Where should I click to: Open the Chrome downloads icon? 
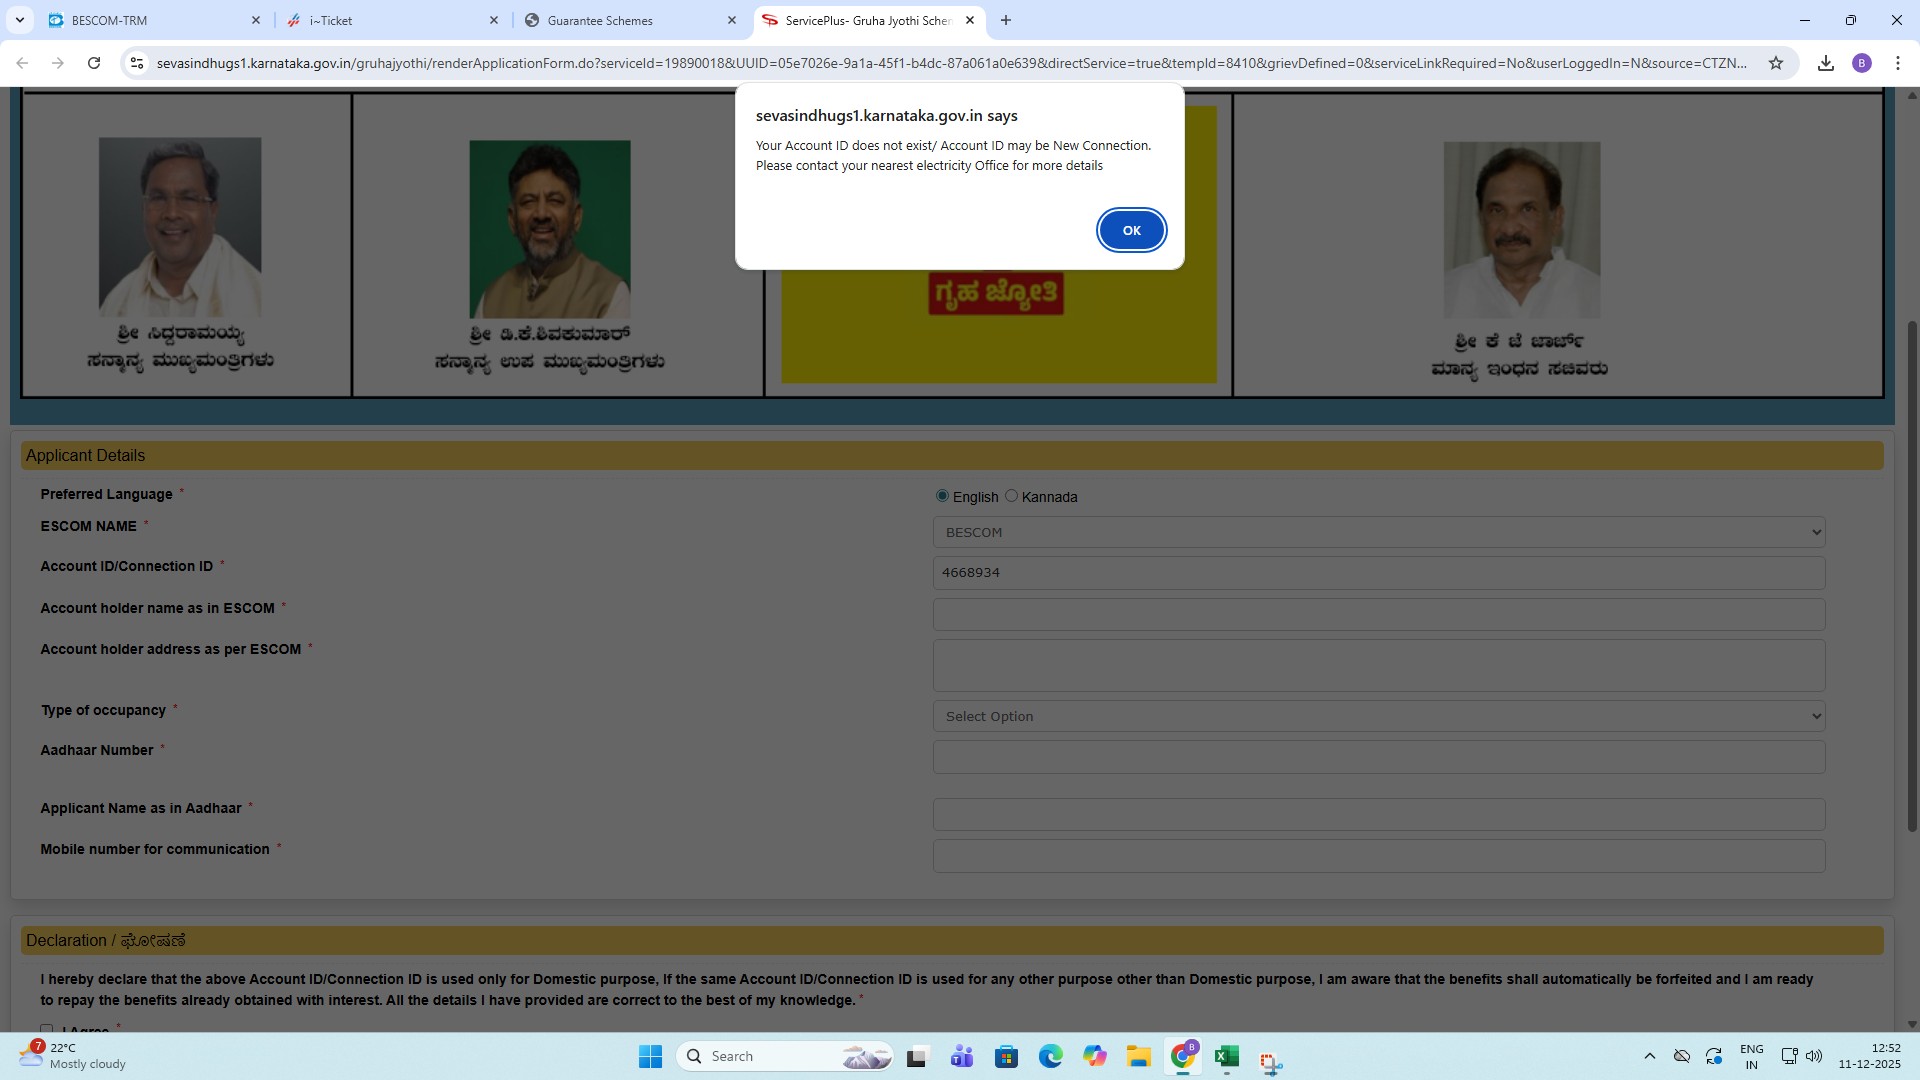pos(1825,63)
